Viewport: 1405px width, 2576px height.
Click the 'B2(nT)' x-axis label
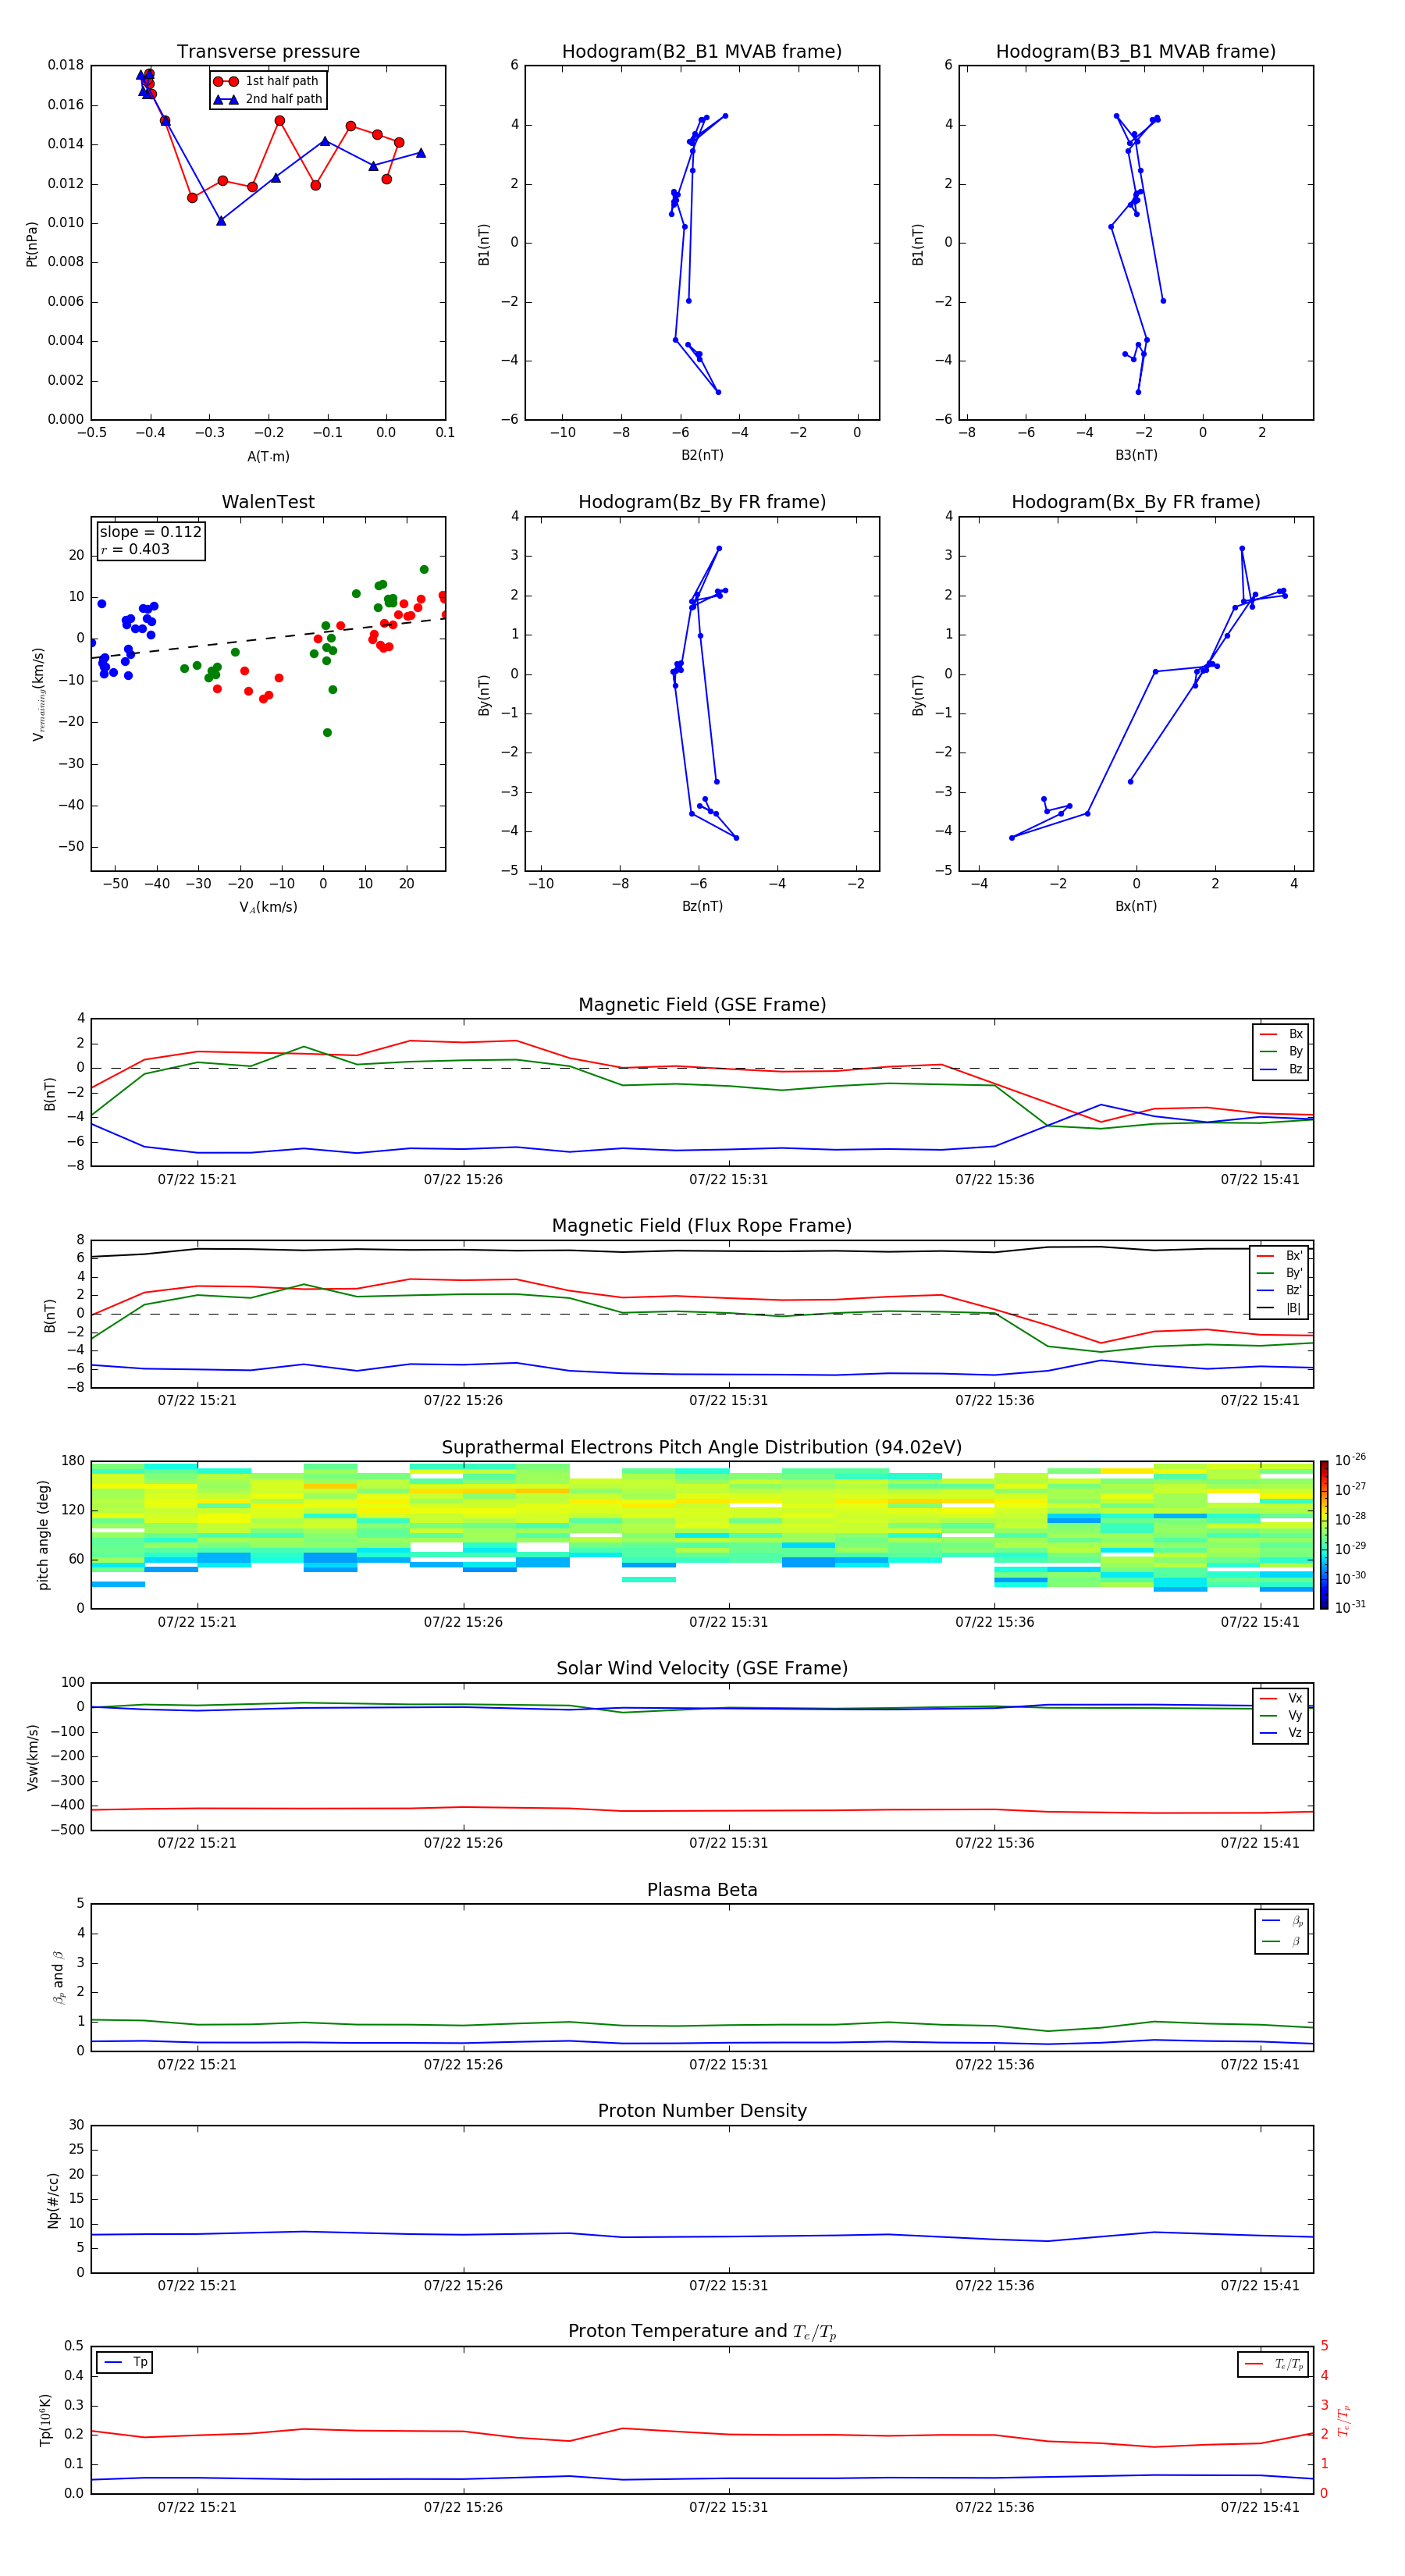pos(702,455)
